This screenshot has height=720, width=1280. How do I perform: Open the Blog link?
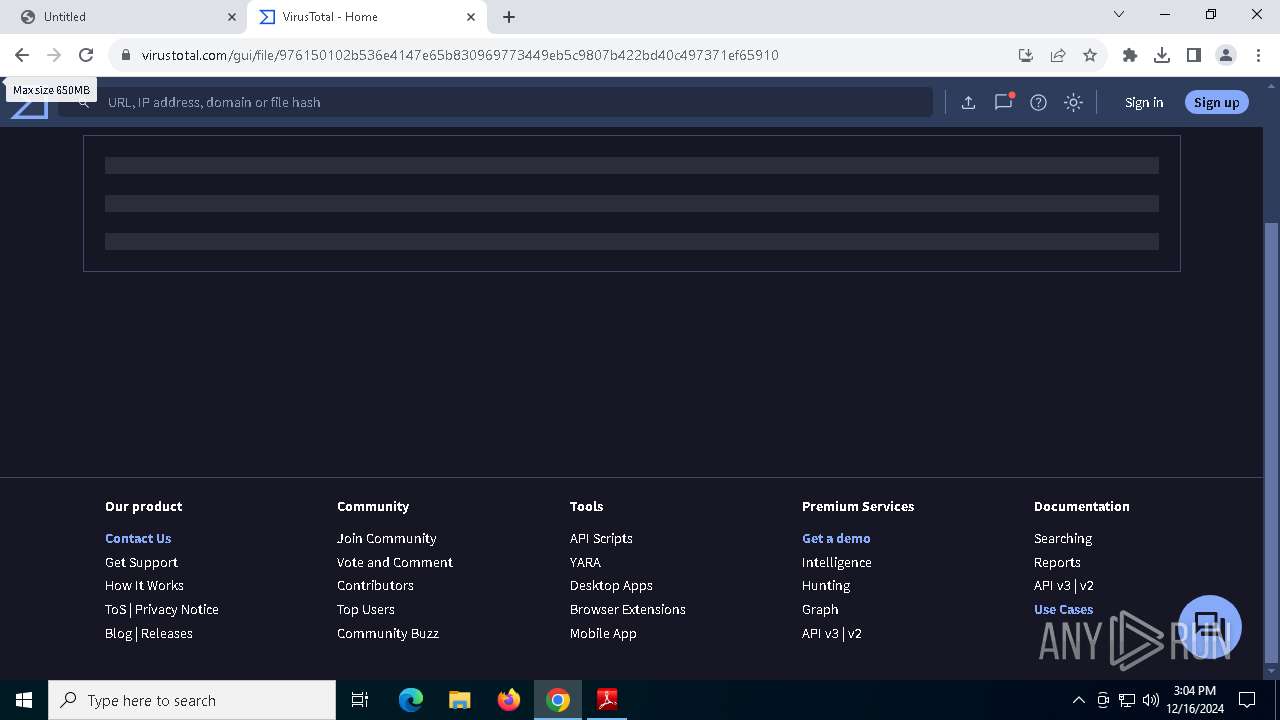118,633
